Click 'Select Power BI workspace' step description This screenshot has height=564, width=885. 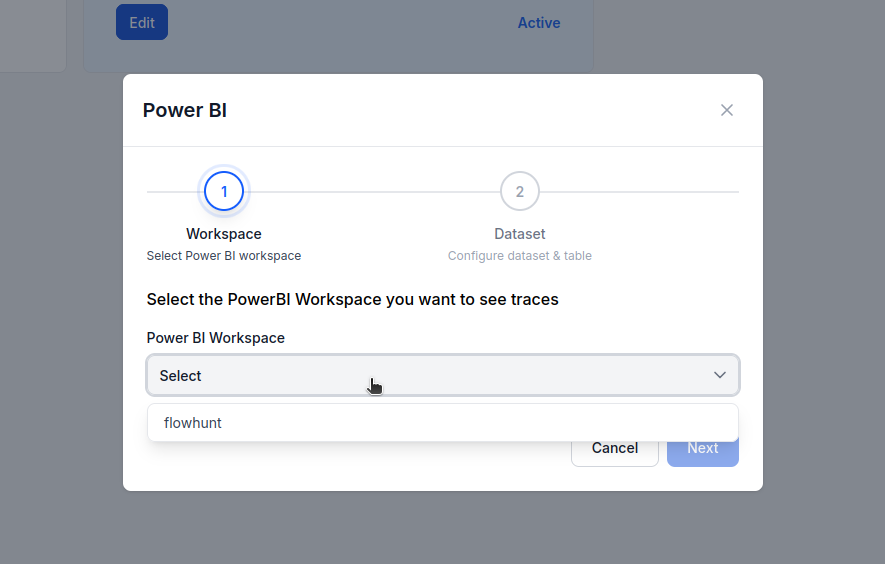click(224, 256)
